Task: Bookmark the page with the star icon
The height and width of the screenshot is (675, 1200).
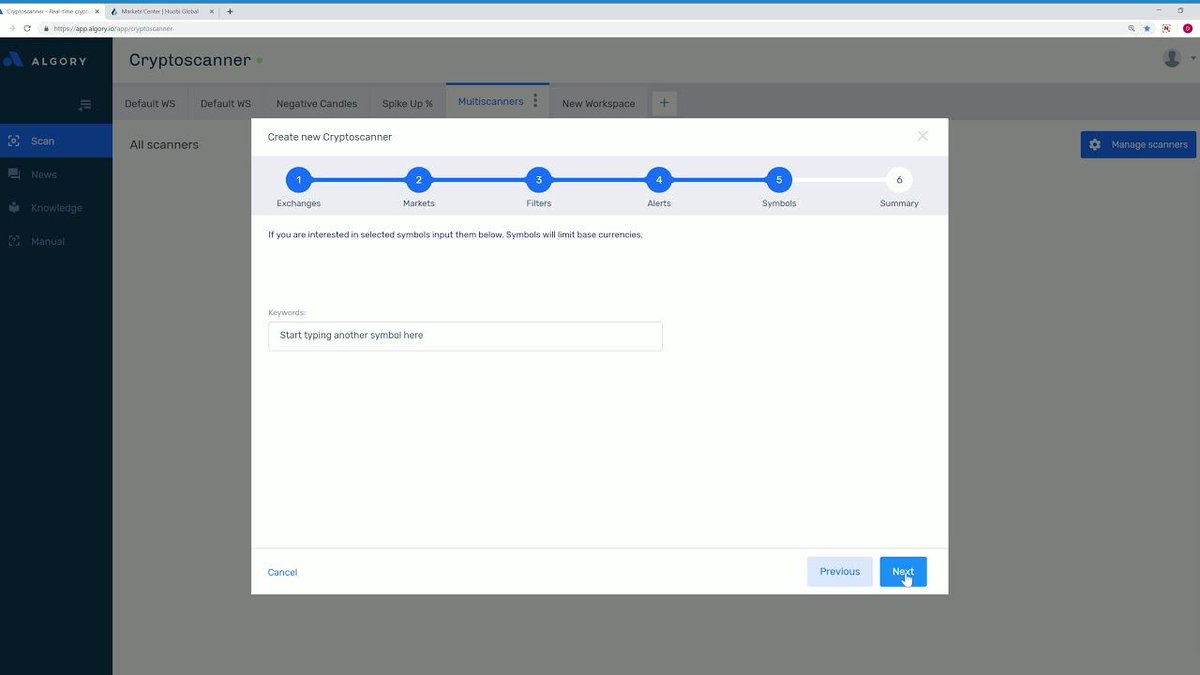Action: click(x=1146, y=28)
